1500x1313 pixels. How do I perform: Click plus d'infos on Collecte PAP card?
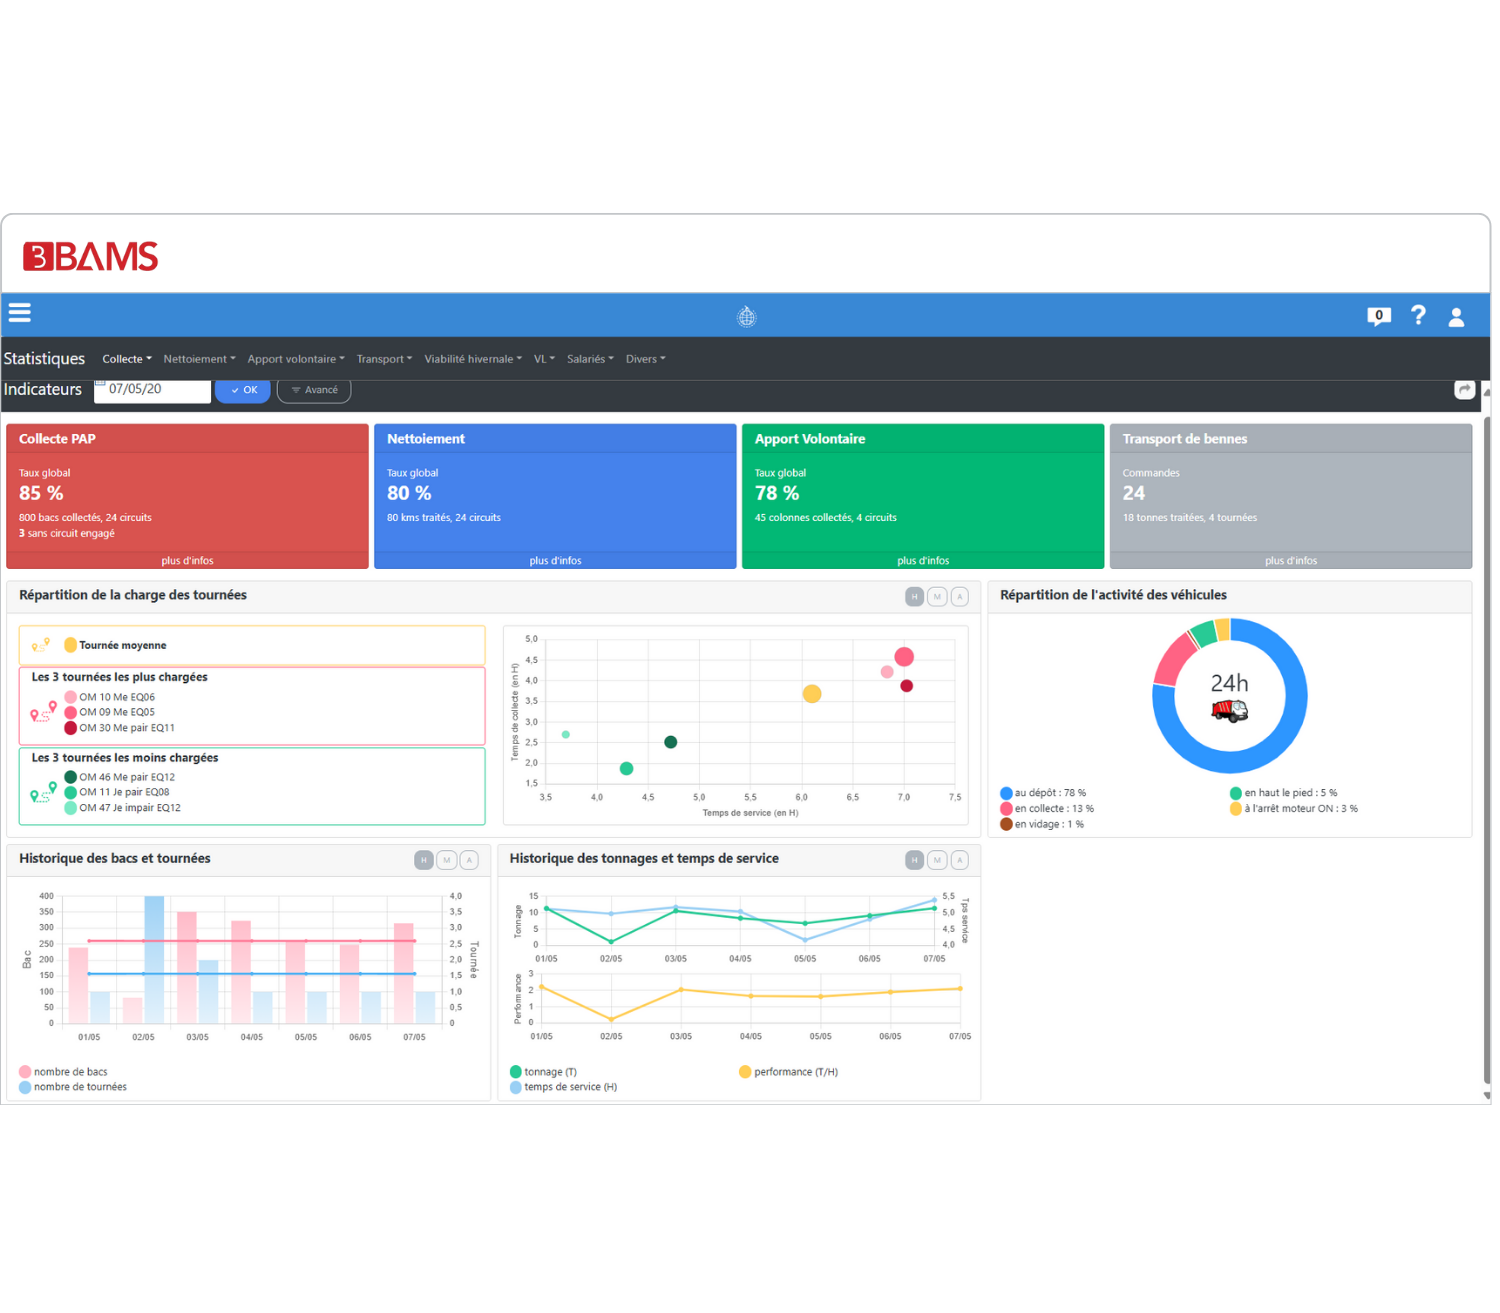[x=187, y=561]
